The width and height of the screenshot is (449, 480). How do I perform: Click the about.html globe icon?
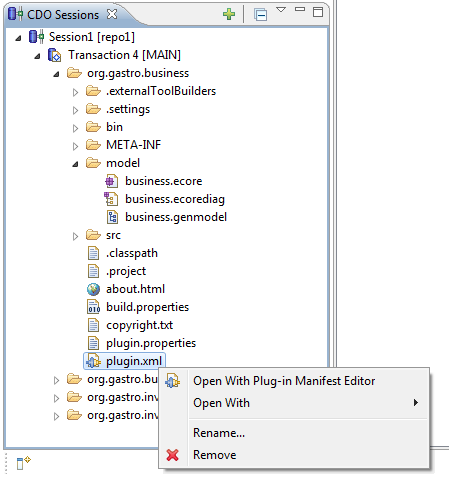[x=93, y=289]
